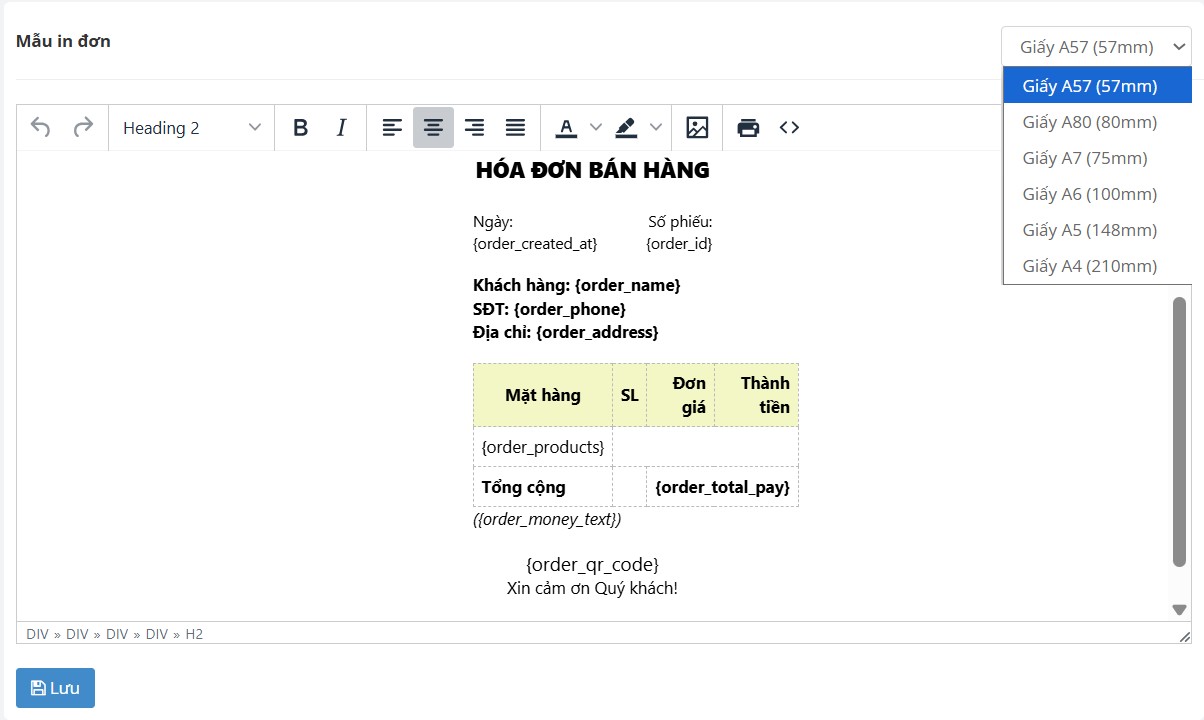
Task: Toggle italic formatting
Action: pos(341,128)
